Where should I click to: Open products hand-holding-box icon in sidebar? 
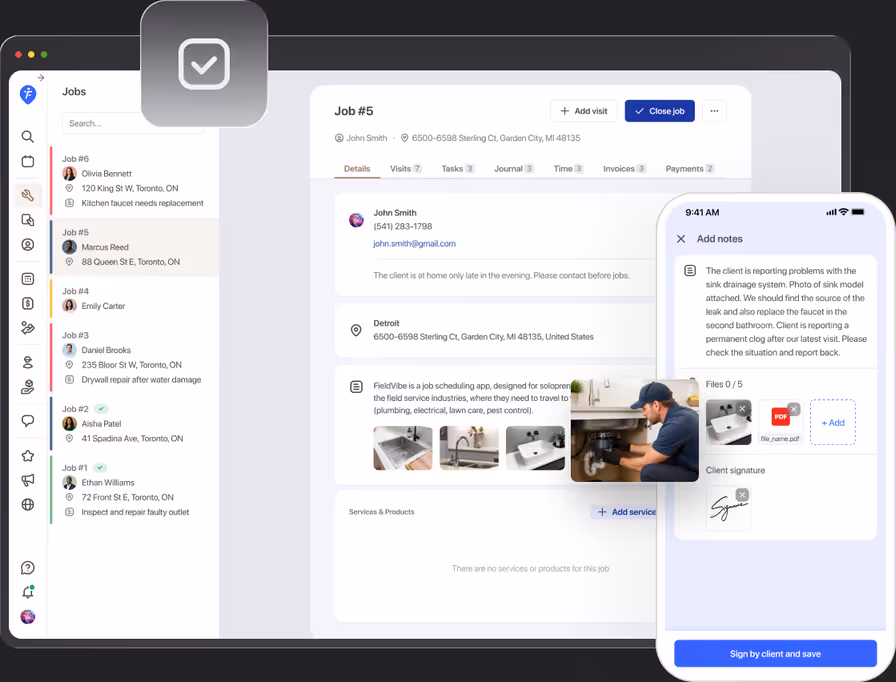27,387
